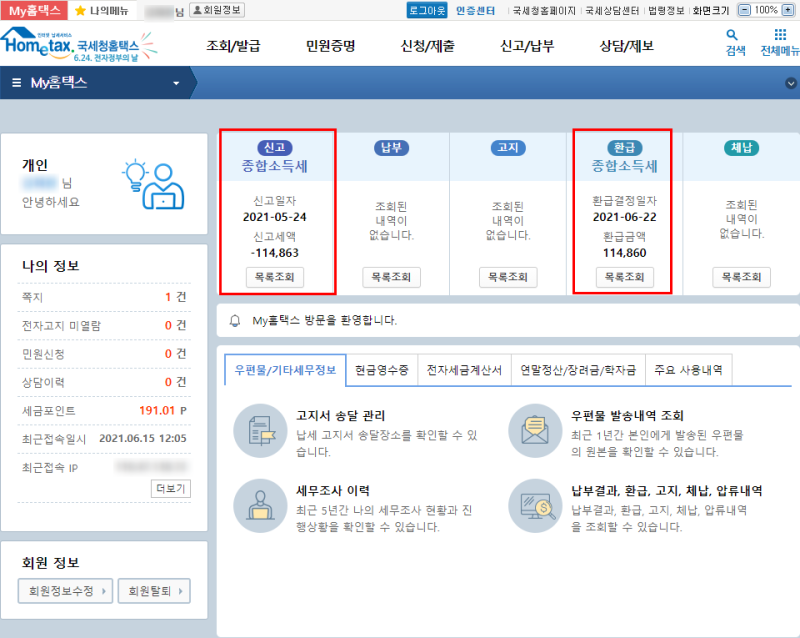The width and height of the screenshot is (800, 638).
Task: Click the 환급결정일자 2021-06-22 value
Action: pos(624,217)
